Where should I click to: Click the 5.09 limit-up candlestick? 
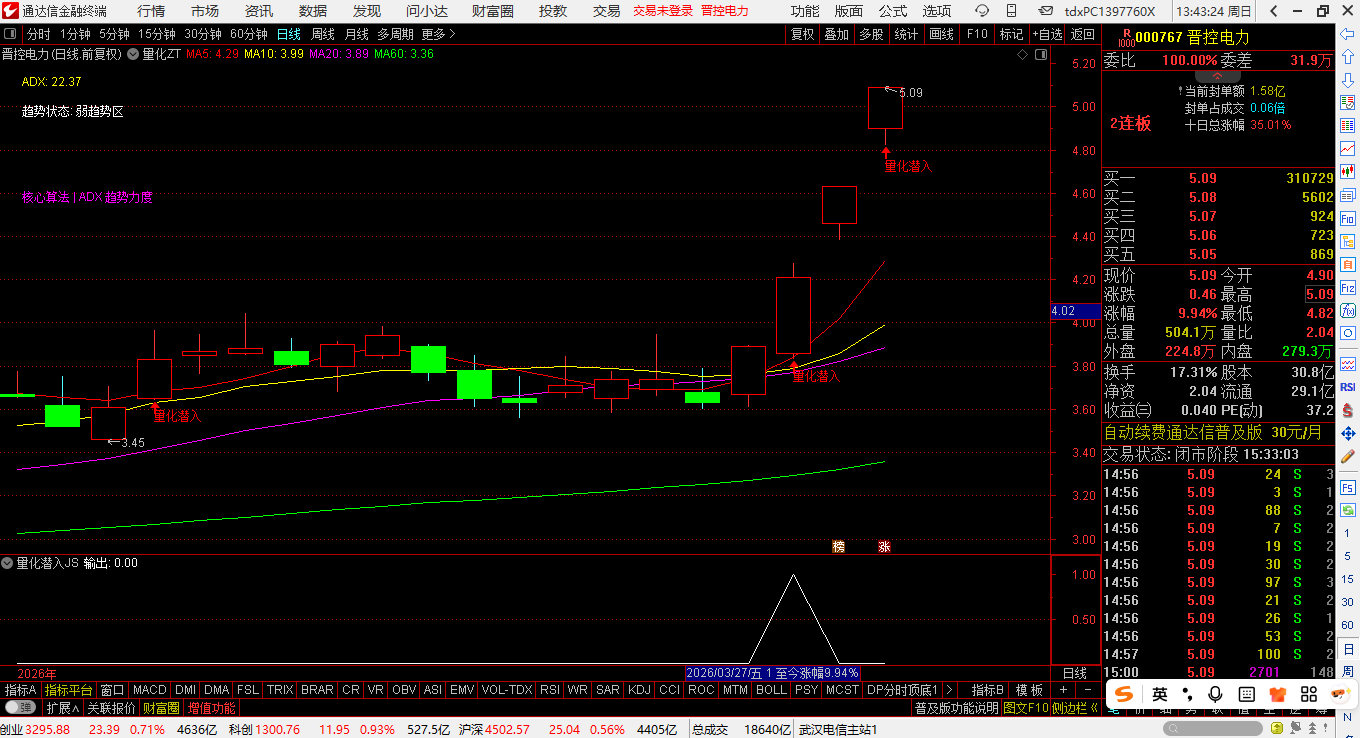pos(885,108)
